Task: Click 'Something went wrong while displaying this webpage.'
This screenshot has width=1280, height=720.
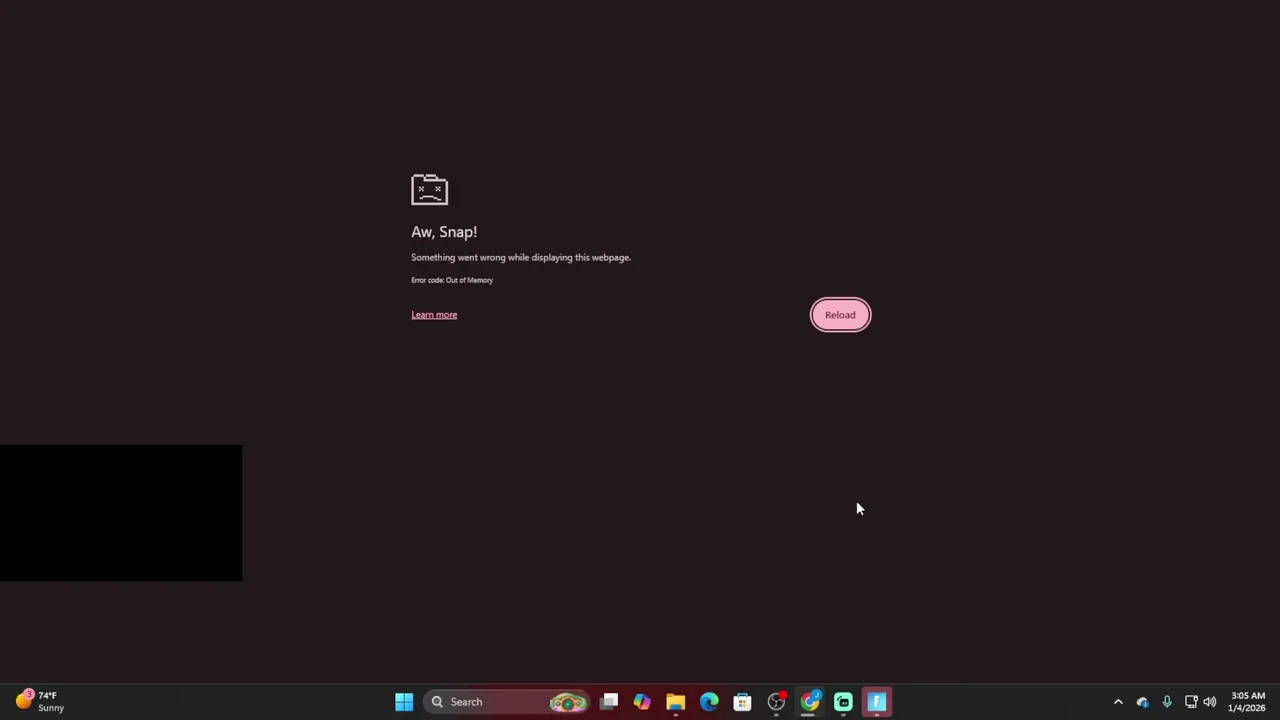Action: pos(521,258)
